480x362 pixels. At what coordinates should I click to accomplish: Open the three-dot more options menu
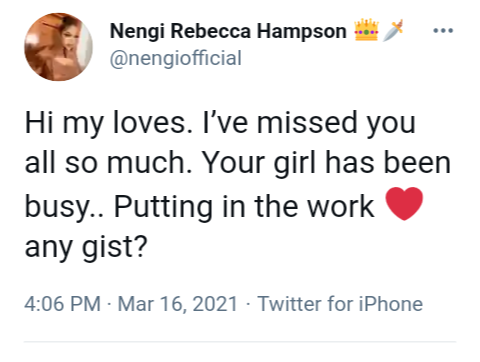tap(443, 31)
